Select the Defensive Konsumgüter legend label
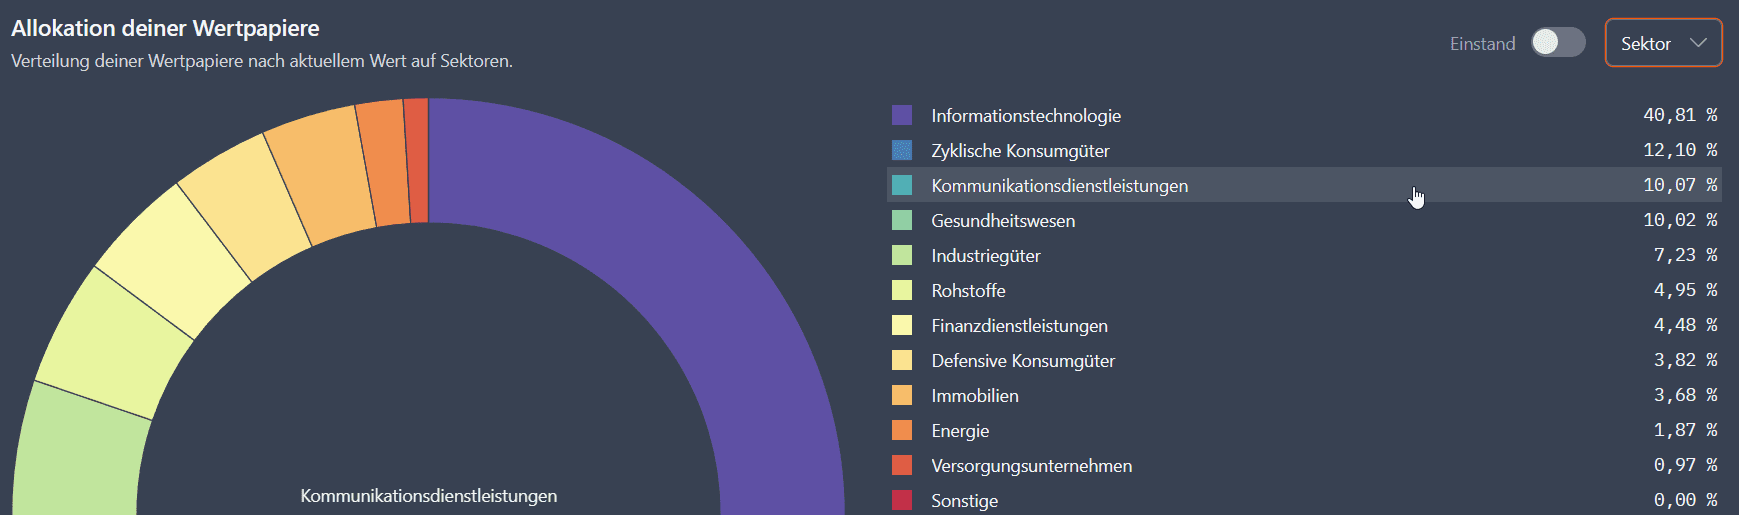 click(x=1023, y=361)
